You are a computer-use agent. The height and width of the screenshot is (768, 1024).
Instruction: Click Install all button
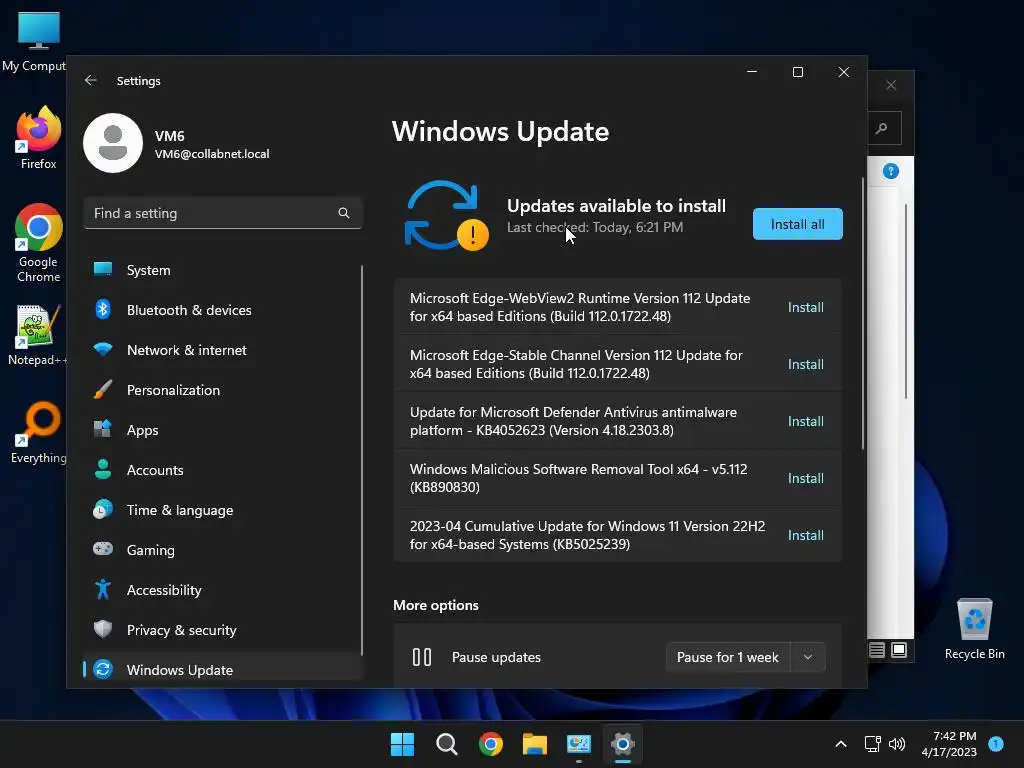(x=797, y=224)
